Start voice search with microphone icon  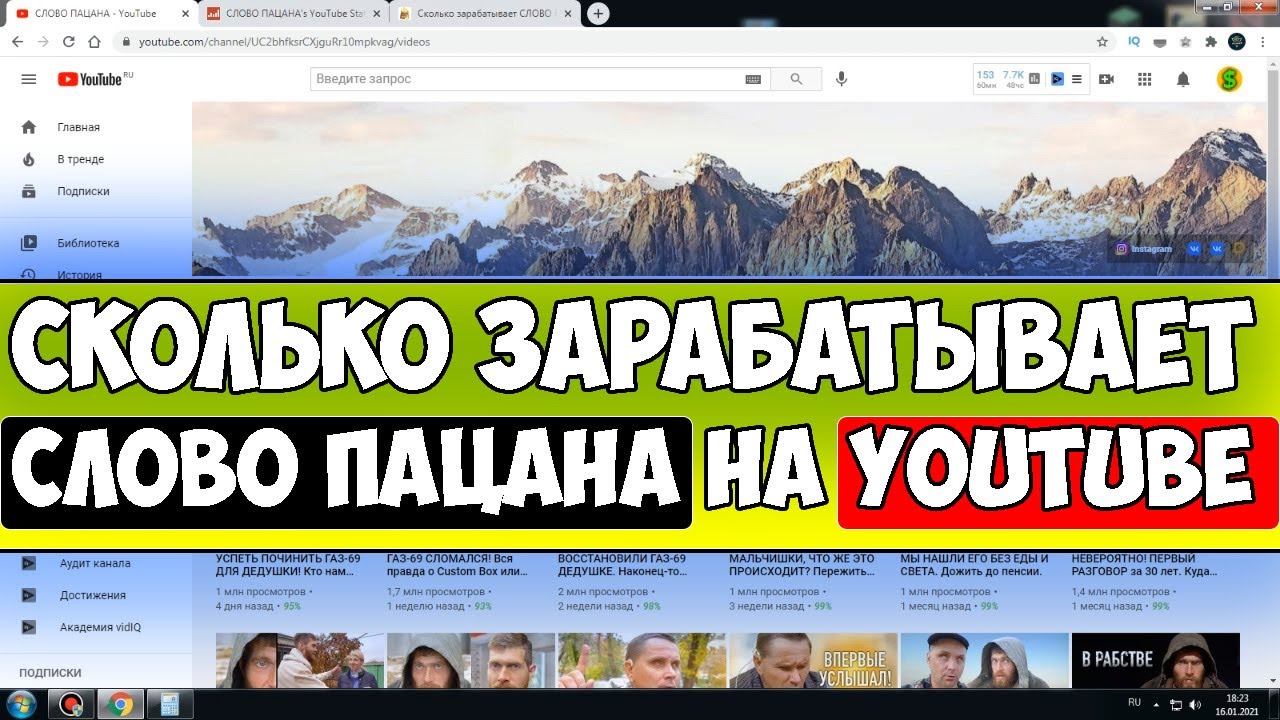tap(842, 79)
